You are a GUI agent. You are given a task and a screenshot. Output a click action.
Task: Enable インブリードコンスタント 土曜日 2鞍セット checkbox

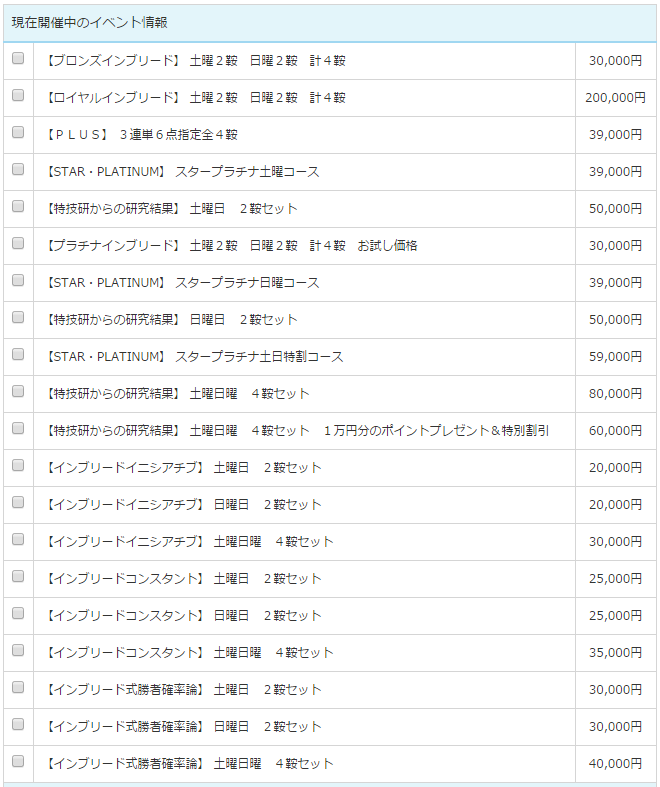[18, 576]
